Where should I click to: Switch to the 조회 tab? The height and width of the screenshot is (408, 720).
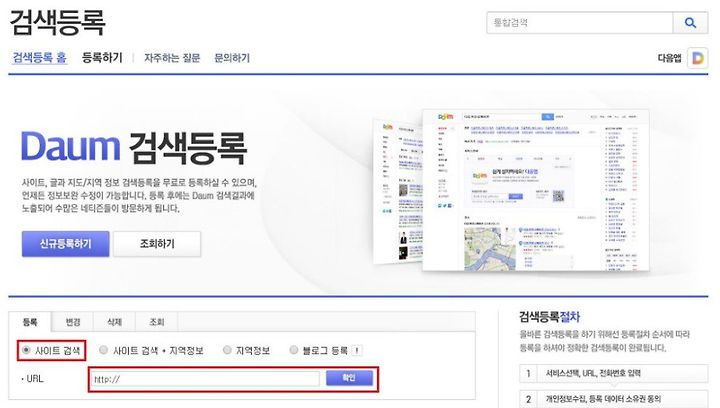pyautogui.click(x=157, y=322)
